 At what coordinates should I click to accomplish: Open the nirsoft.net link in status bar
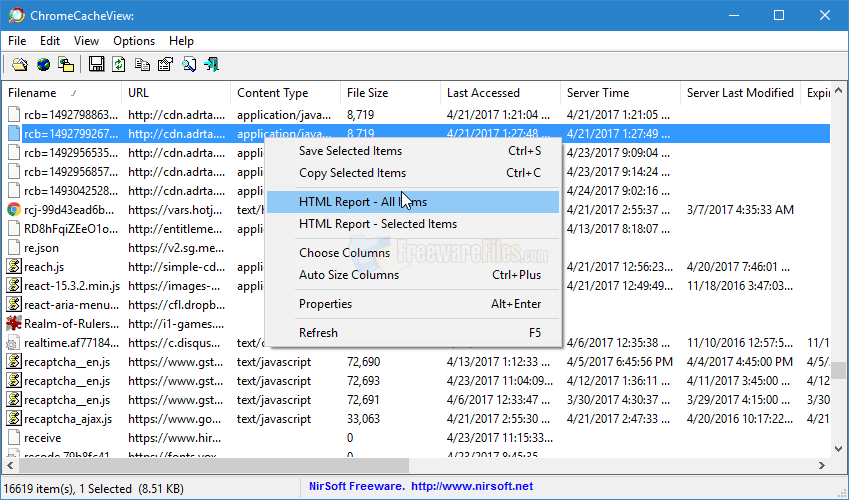point(472,486)
